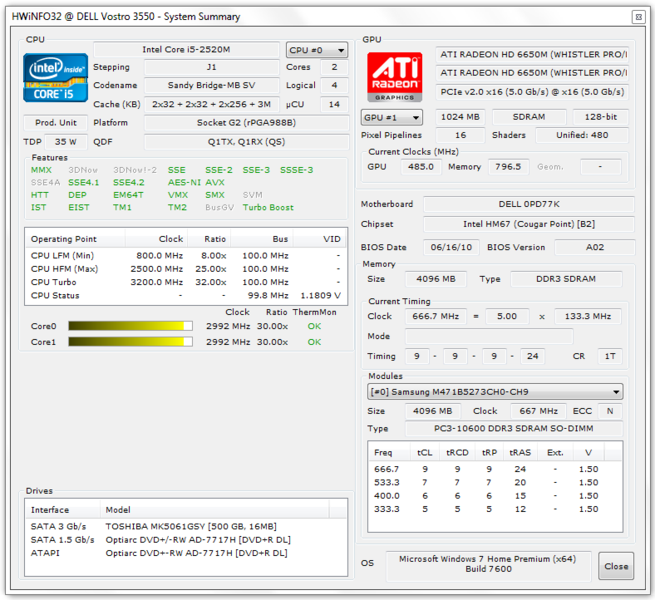The height and width of the screenshot is (600, 655).
Task: Click the AES-NI feature label
Action: [x=184, y=183]
